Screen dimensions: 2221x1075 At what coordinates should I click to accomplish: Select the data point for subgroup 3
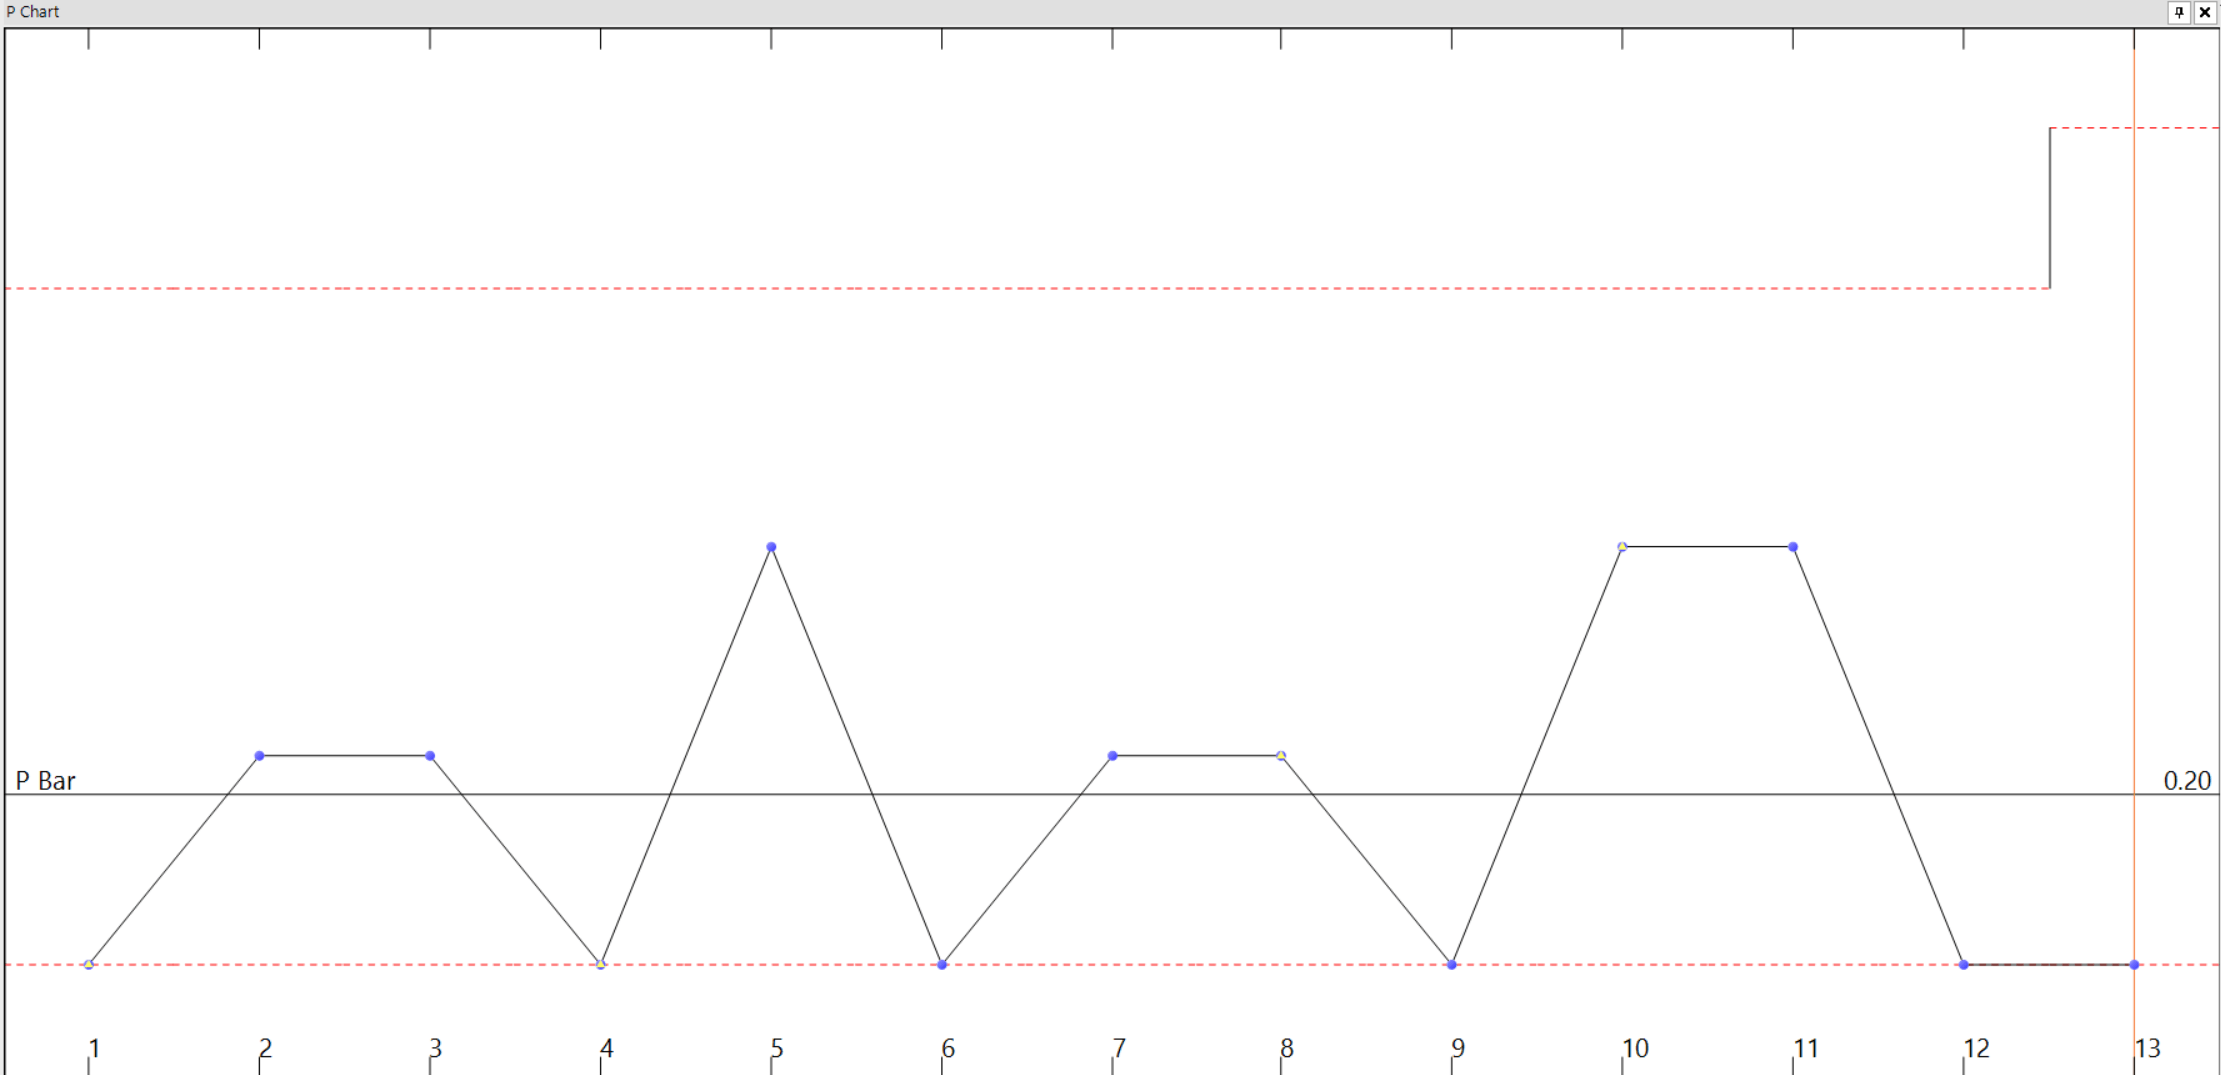pyautogui.click(x=430, y=756)
